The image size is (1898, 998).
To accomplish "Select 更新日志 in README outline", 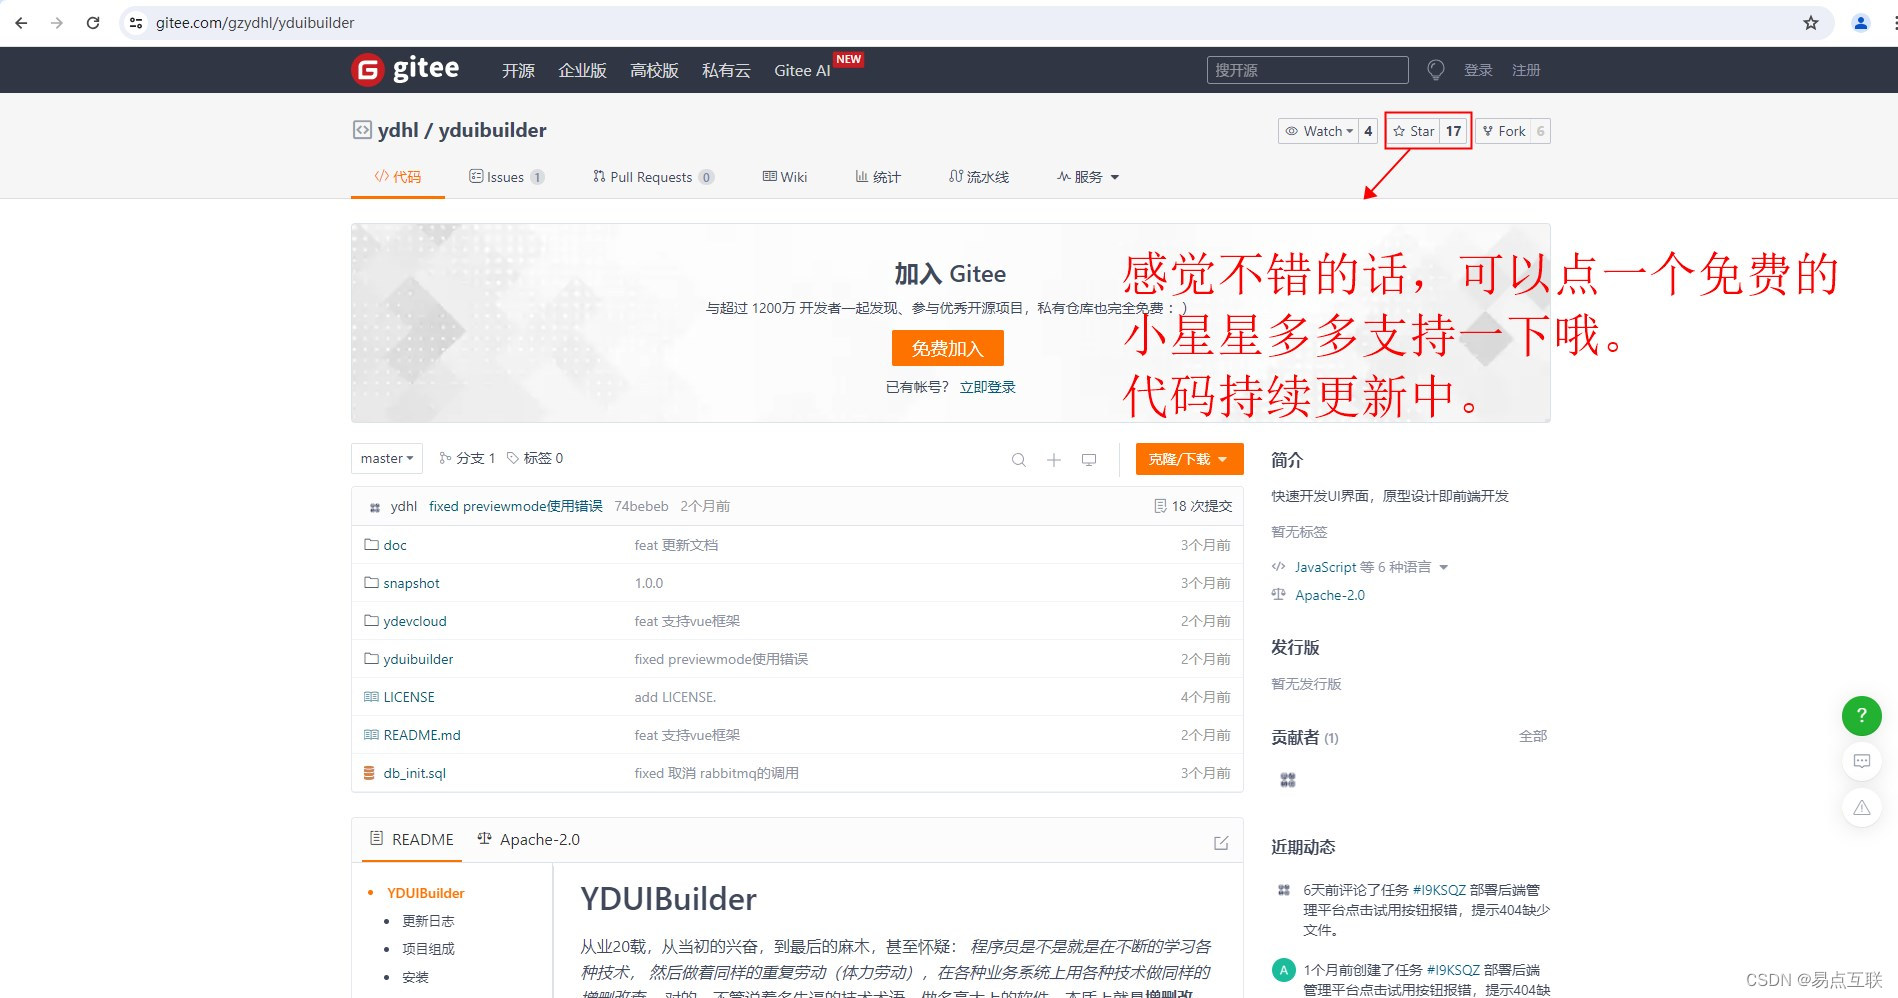I will (428, 921).
